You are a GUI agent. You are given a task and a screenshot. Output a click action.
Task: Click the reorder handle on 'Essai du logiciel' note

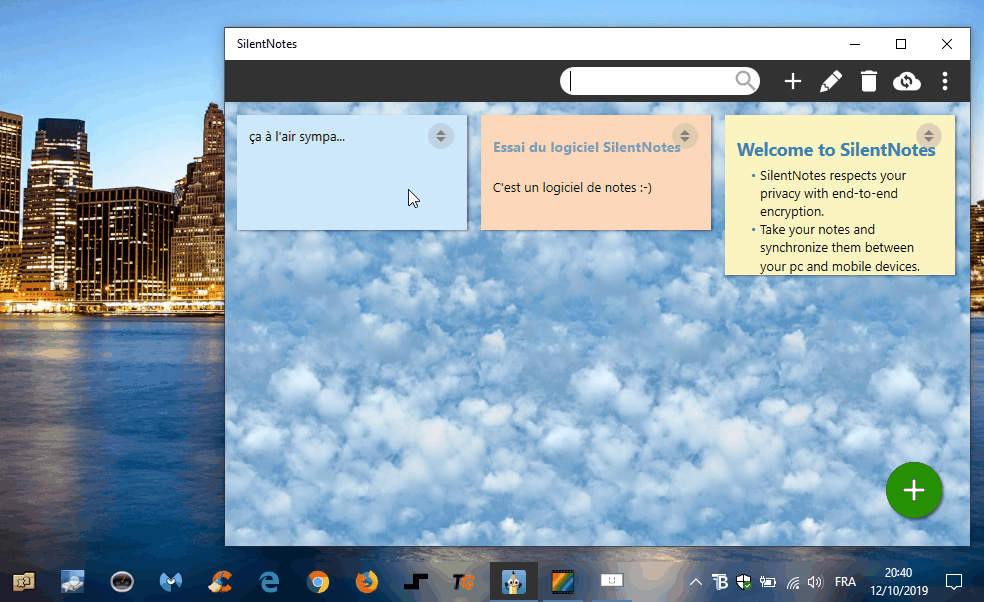tap(685, 136)
